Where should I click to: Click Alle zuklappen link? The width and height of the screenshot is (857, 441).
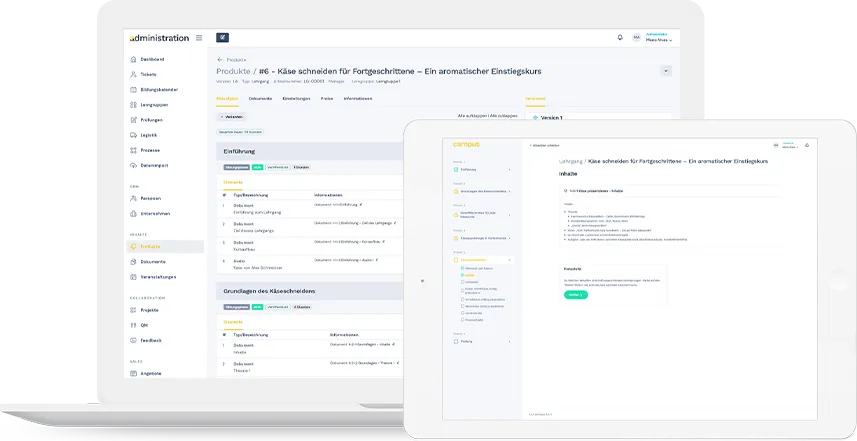point(504,116)
